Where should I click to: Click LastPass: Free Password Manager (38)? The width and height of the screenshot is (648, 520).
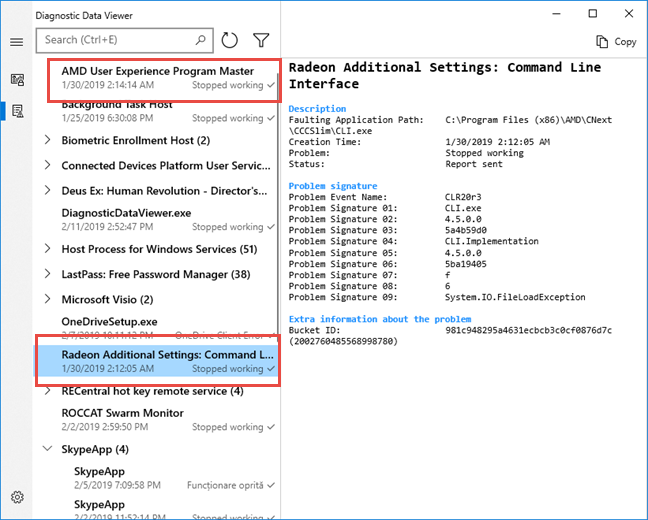pos(156,274)
